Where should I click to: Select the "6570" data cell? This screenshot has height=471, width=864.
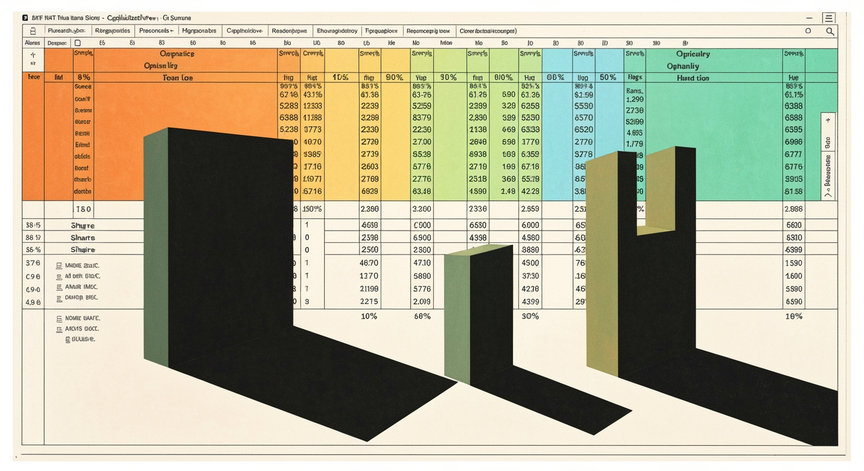point(584,118)
